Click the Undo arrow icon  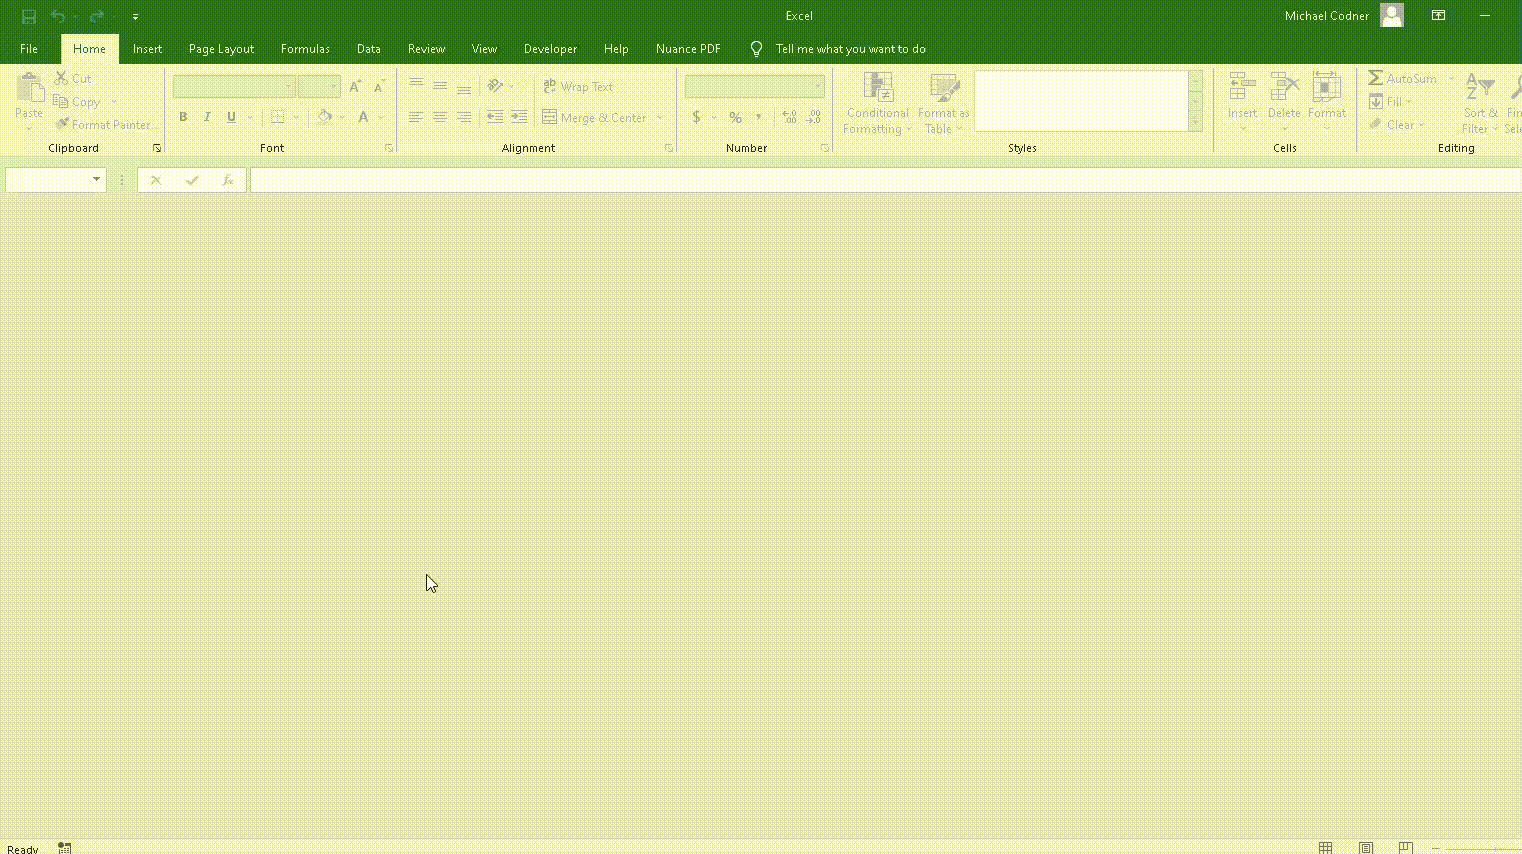58,16
